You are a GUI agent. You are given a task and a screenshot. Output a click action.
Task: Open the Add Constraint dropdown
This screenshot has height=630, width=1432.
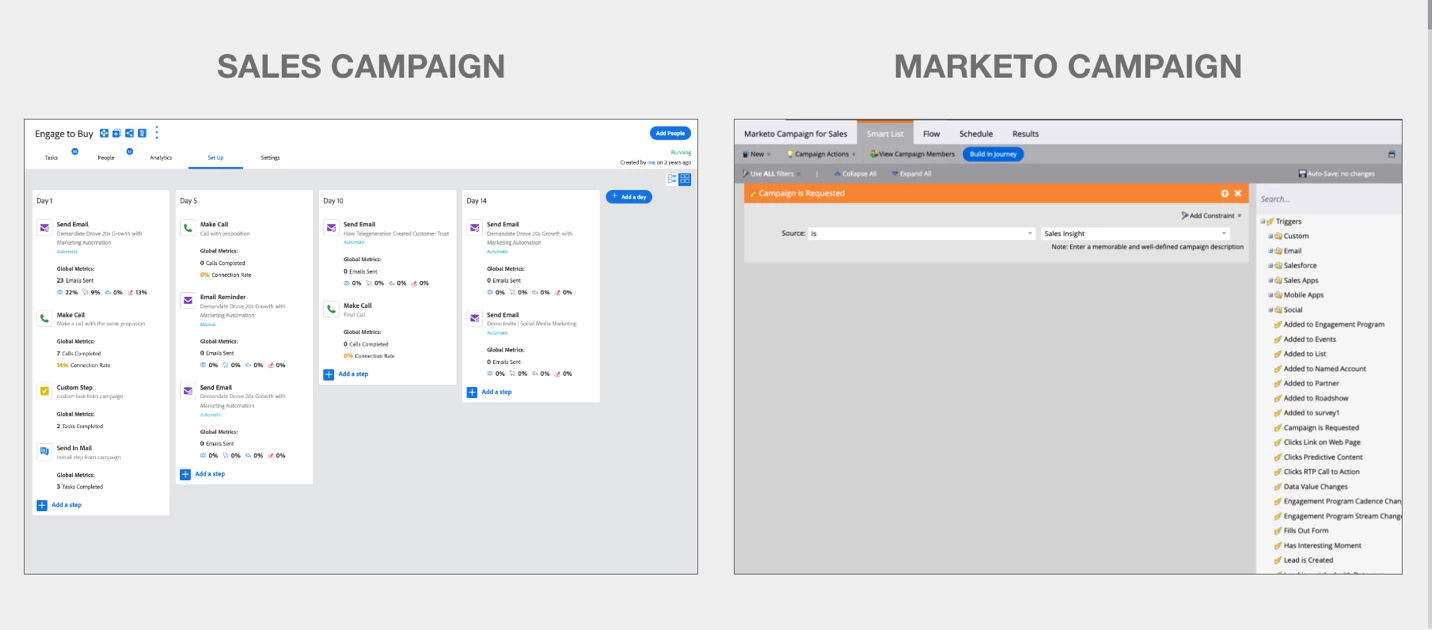[x=1211, y=215]
